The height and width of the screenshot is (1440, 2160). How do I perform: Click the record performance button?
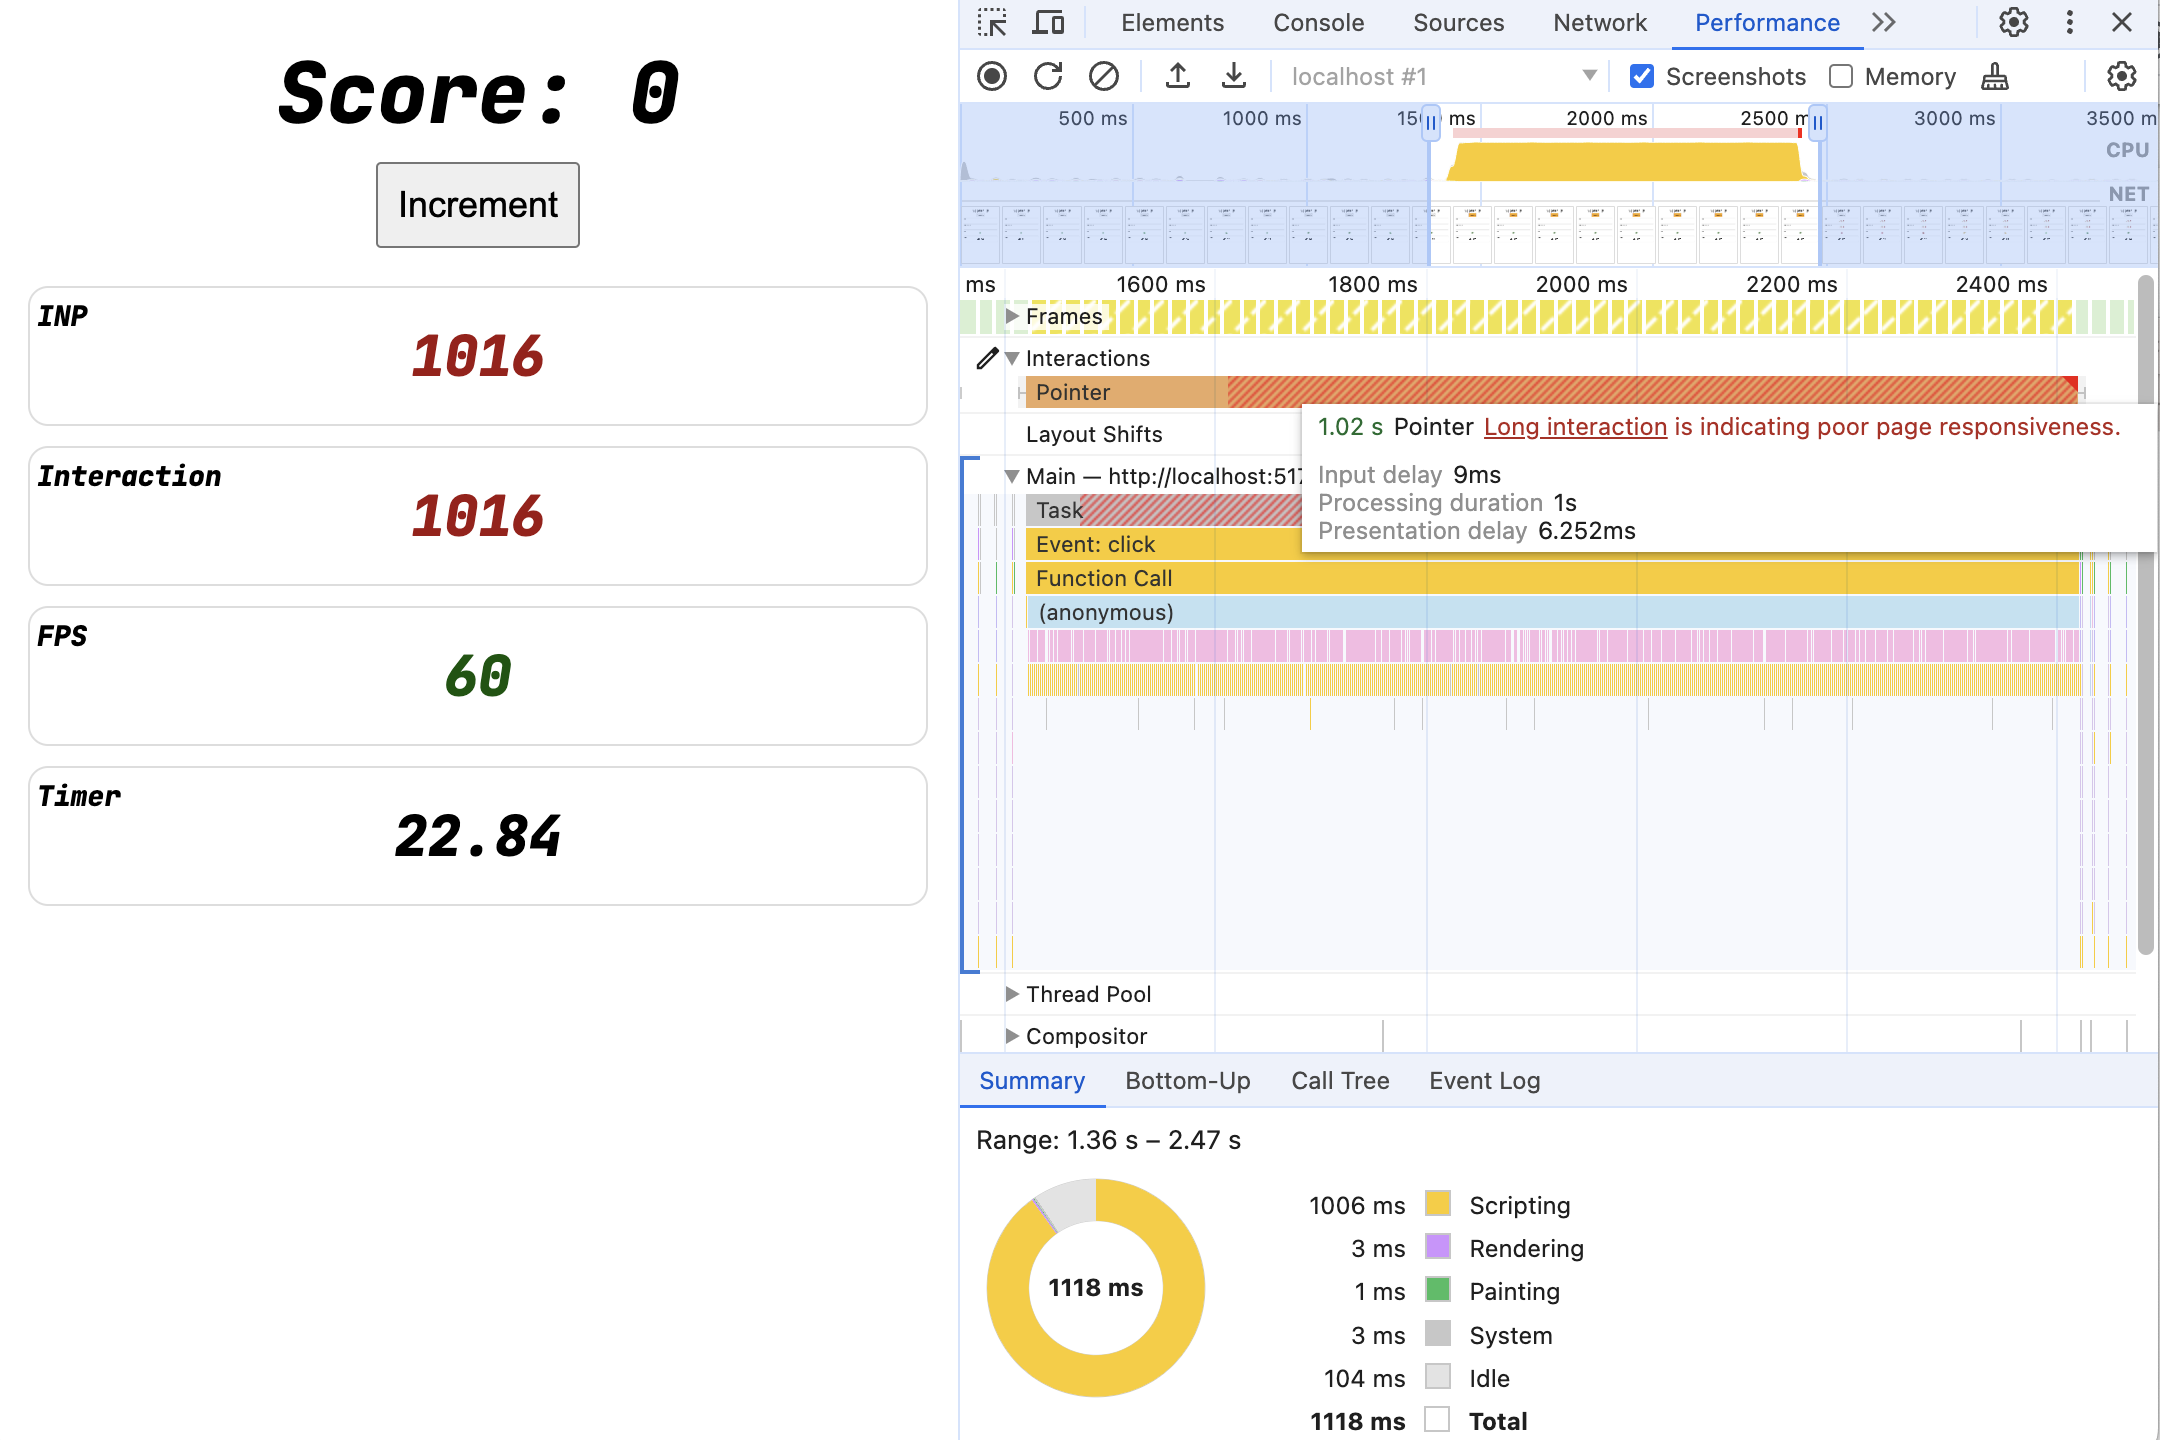992,76
